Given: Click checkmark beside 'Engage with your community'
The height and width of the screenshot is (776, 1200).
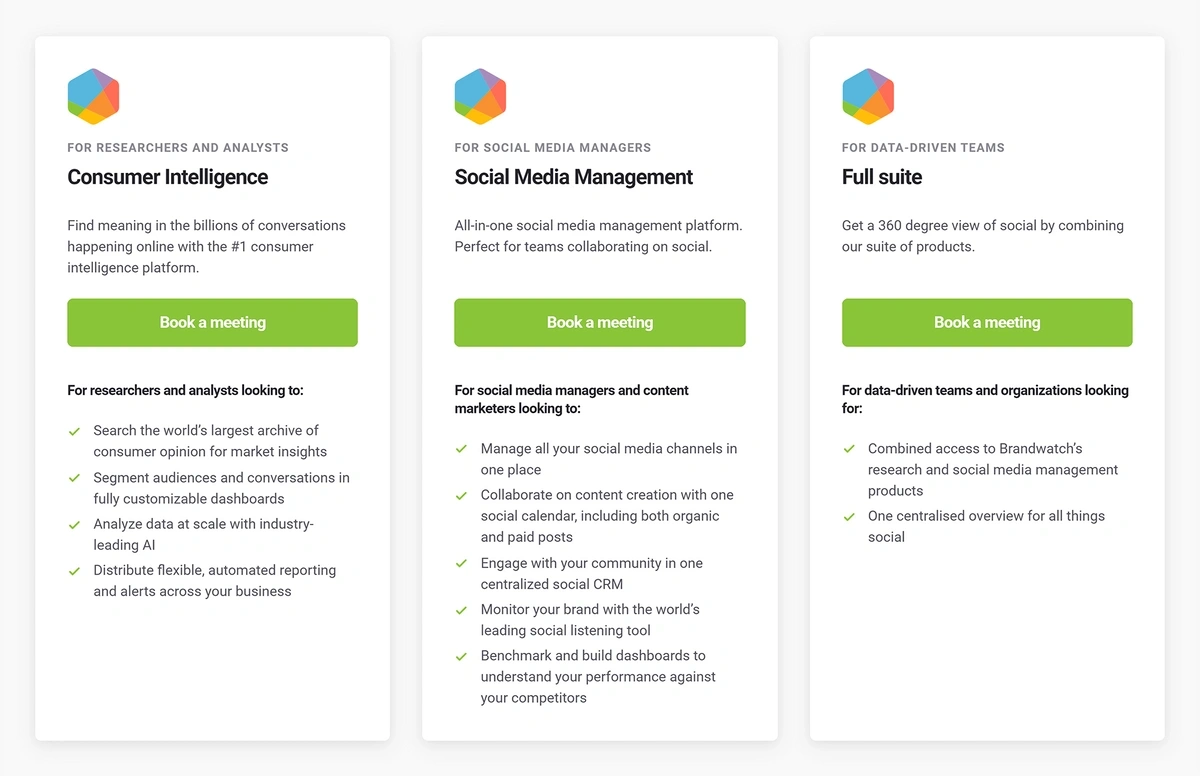Looking at the screenshot, I should [461, 564].
